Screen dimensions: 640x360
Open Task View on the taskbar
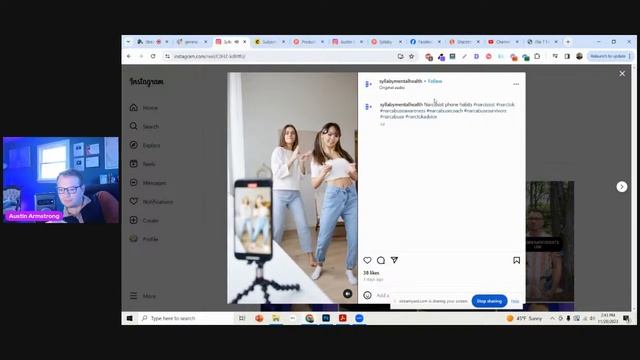point(242,318)
